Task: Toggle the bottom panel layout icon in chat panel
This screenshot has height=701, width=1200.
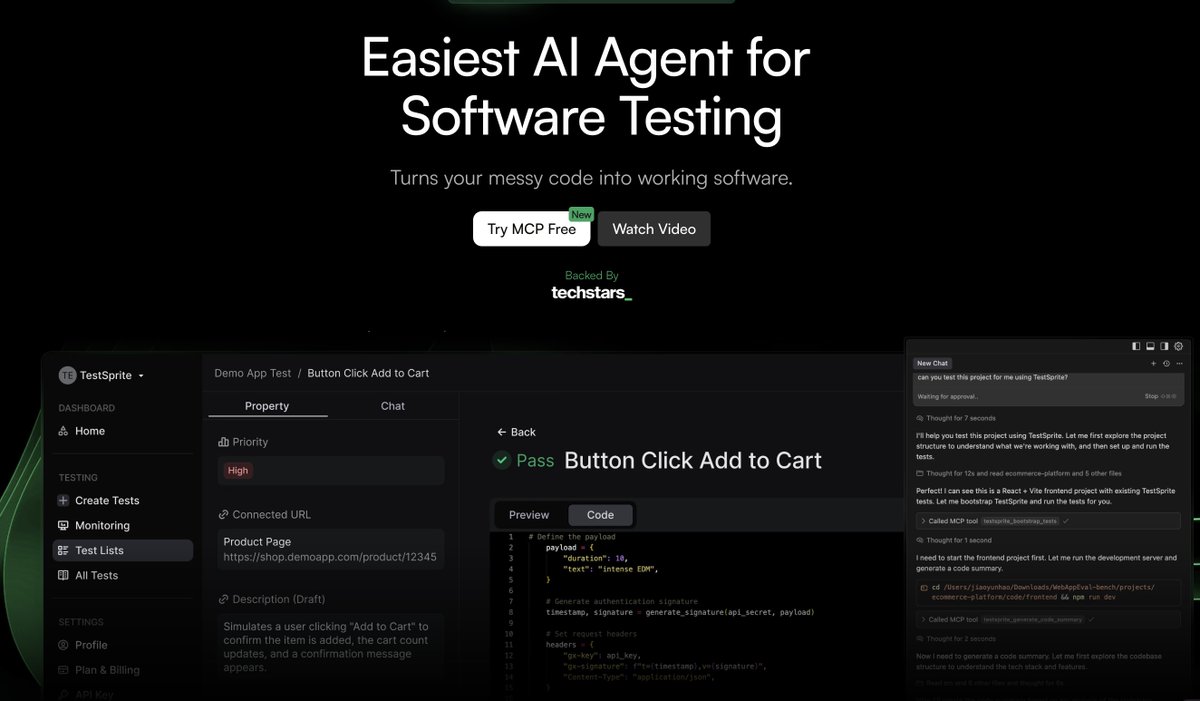Action: coord(1150,346)
